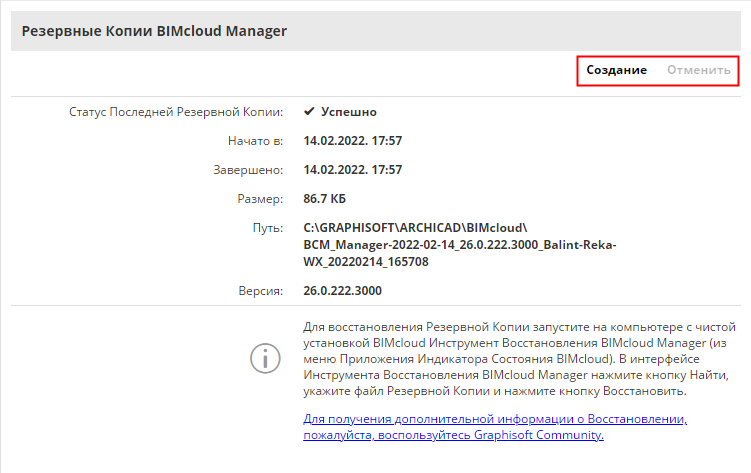
Task: Click the Путь label
Action: pyautogui.click(x=268, y=228)
